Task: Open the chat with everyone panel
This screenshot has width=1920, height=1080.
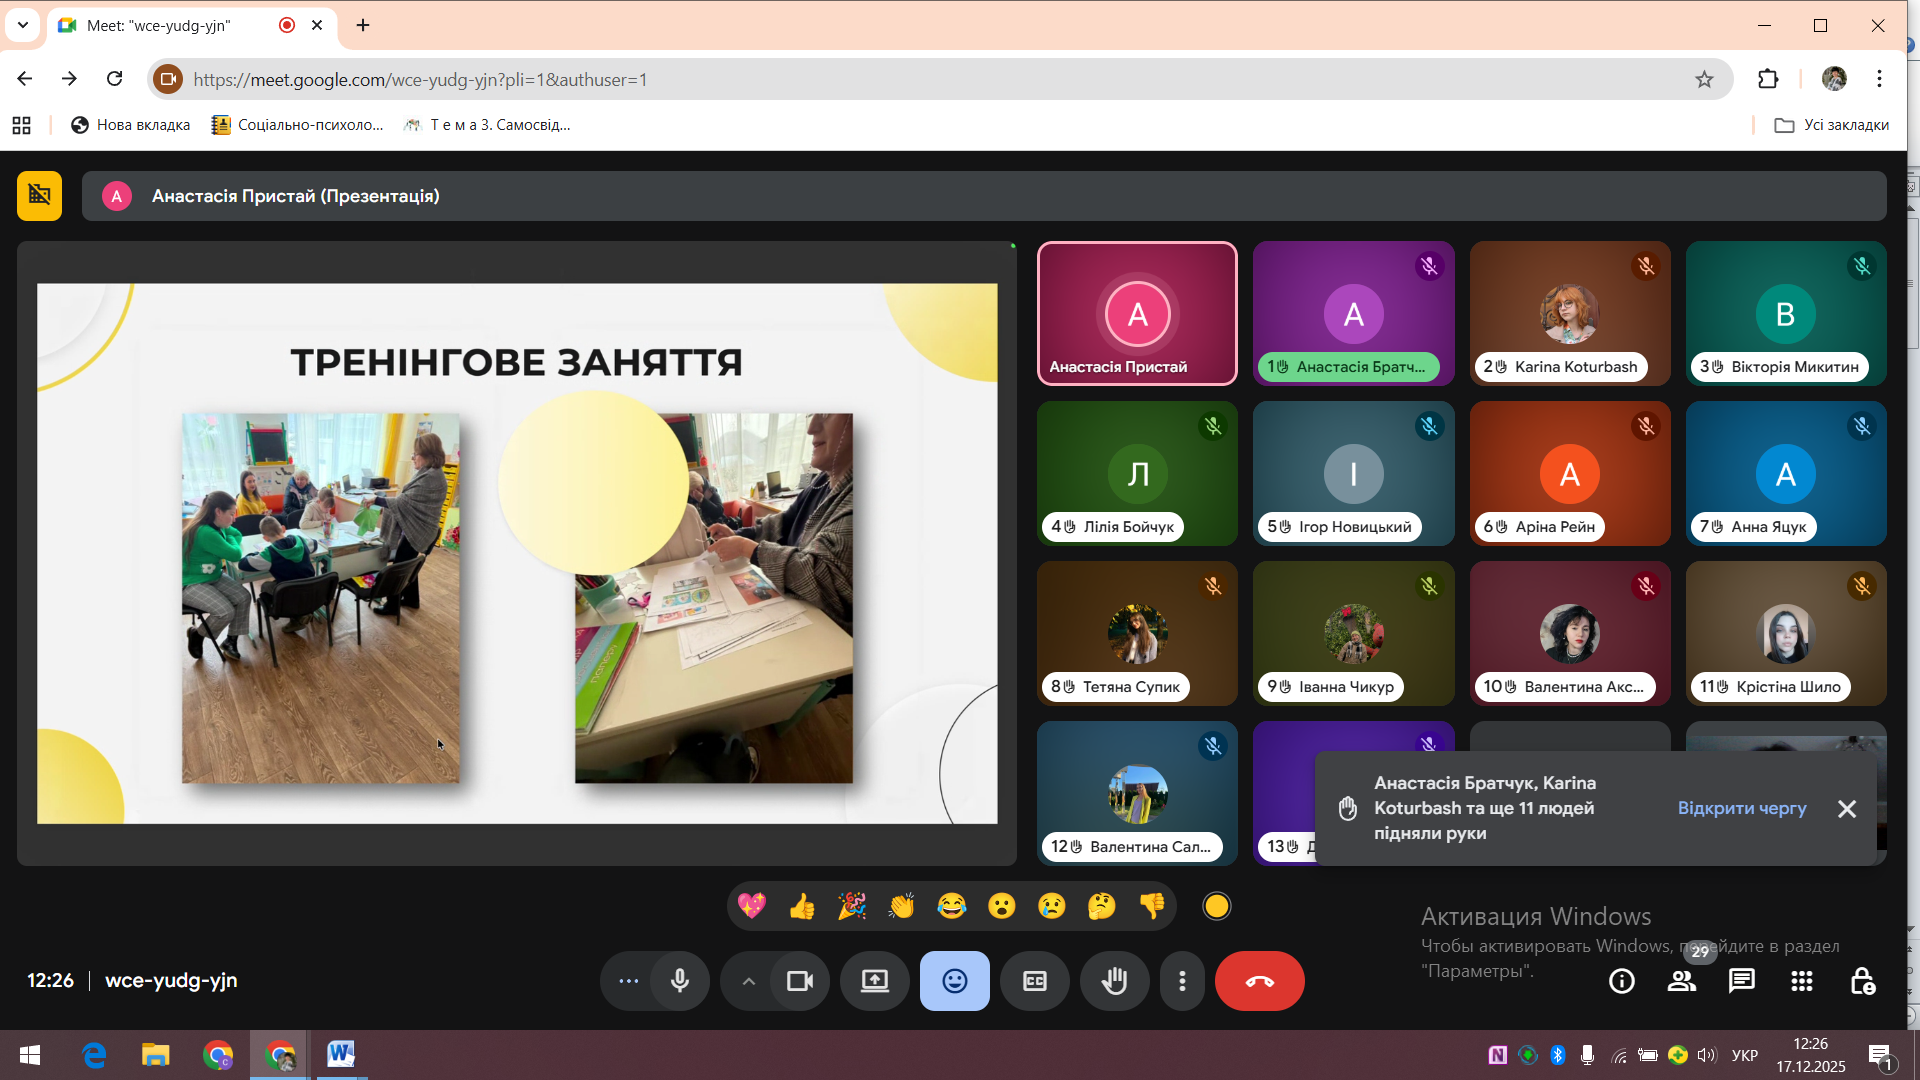Action: tap(1741, 981)
